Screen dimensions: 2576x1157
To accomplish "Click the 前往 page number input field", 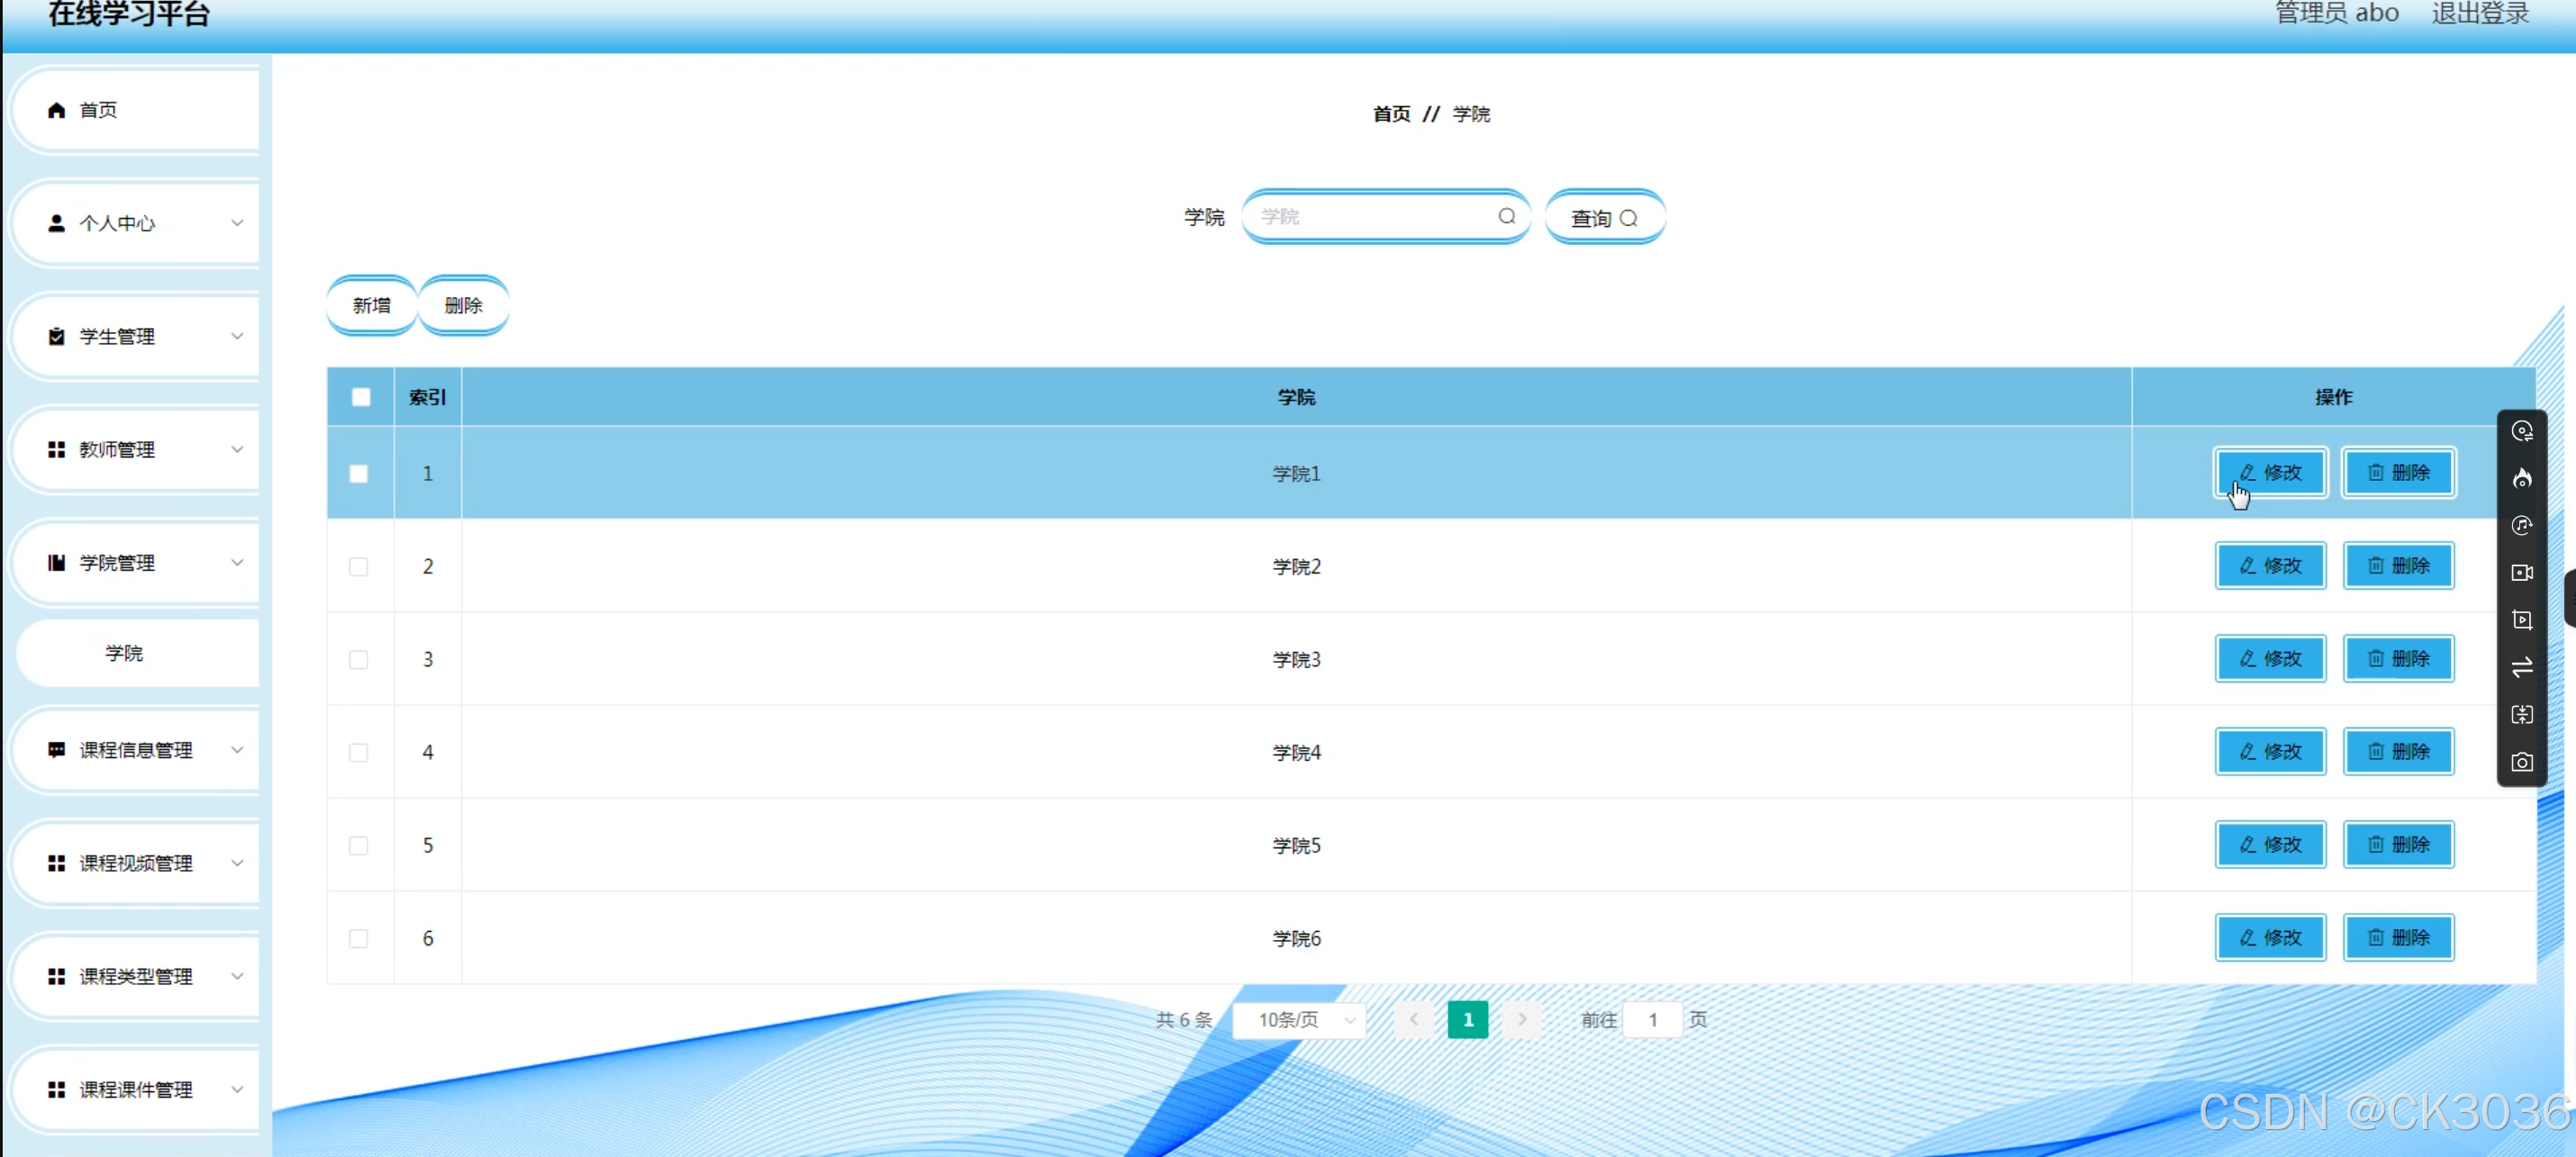I will coord(1651,1020).
